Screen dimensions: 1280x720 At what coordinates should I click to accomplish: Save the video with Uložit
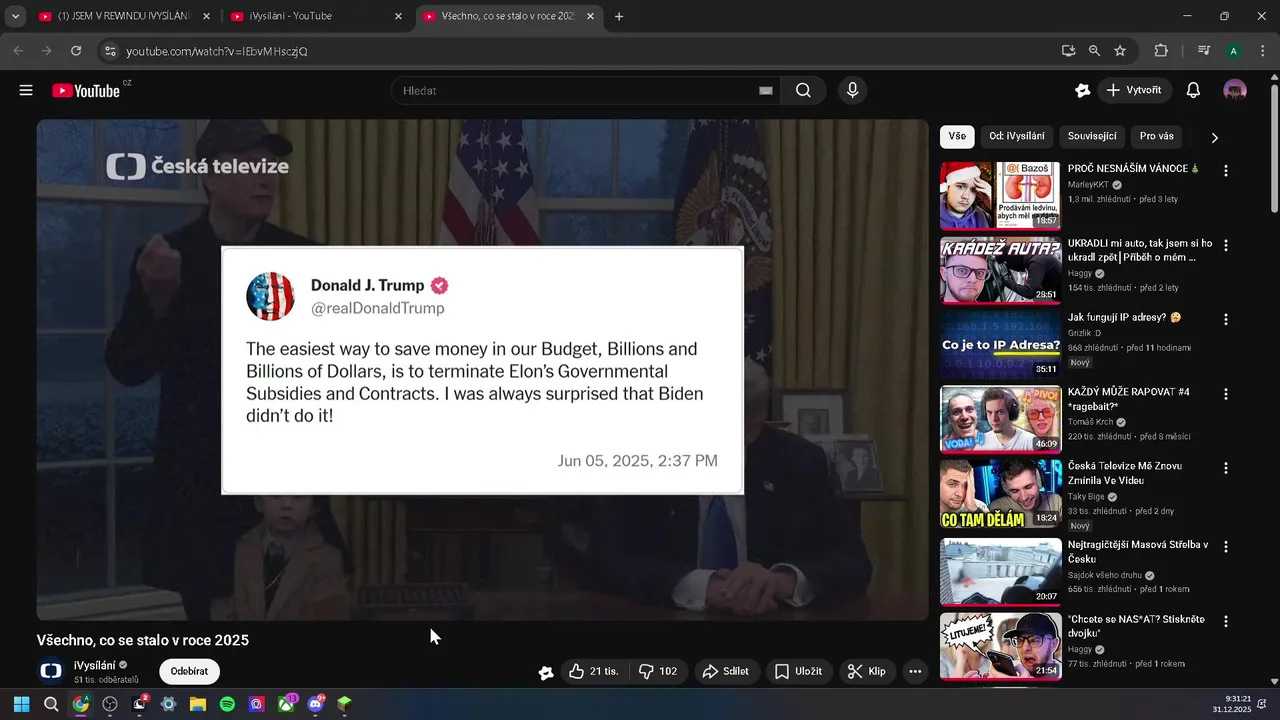pos(798,671)
